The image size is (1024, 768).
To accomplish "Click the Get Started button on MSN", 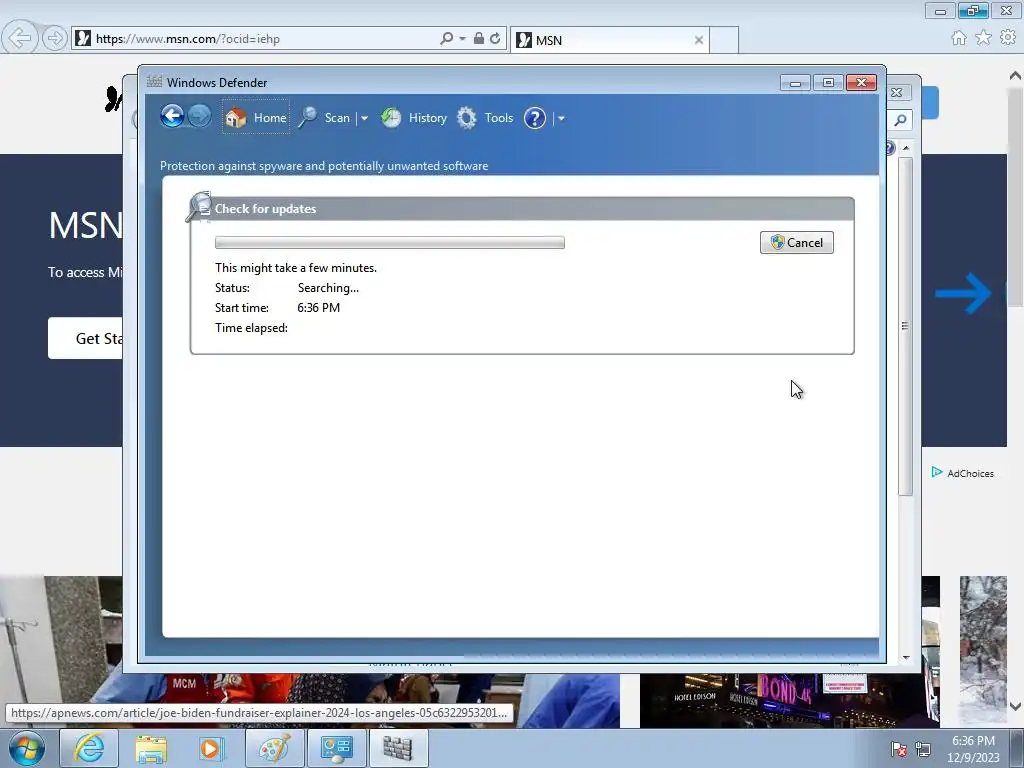I will [x=85, y=338].
